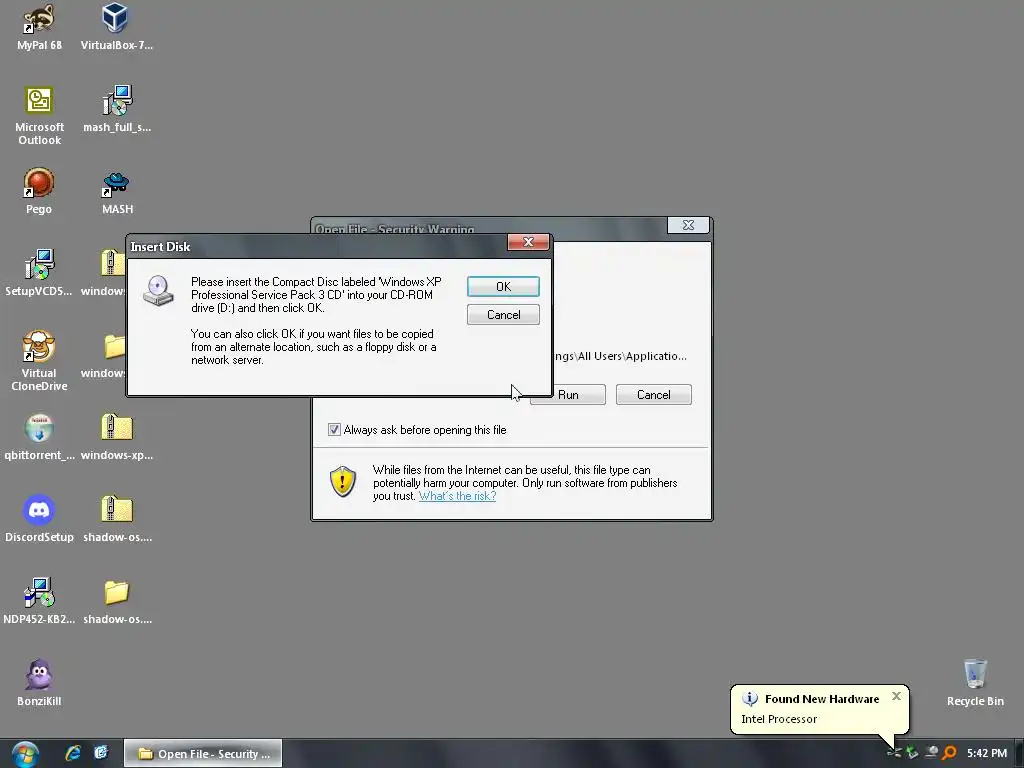Image resolution: width=1024 pixels, height=768 pixels.
Task: Click the new hardware tray icon under the balloon
Action: pos(894,753)
